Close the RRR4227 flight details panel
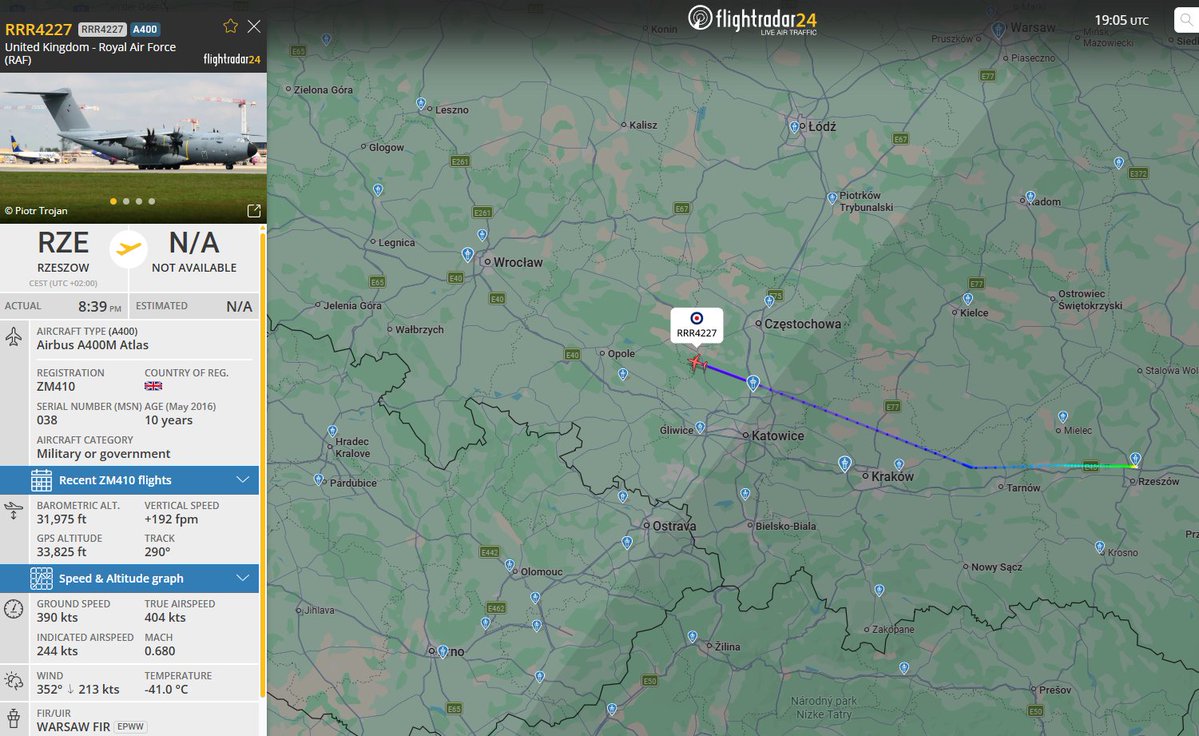Viewport: 1199px width, 736px height. pos(254,27)
